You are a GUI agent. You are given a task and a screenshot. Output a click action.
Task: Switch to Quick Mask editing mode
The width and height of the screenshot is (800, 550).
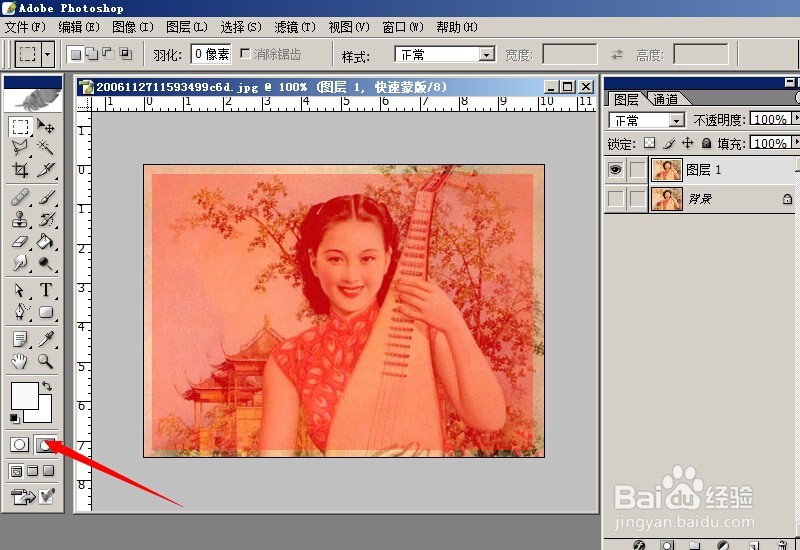(45, 445)
